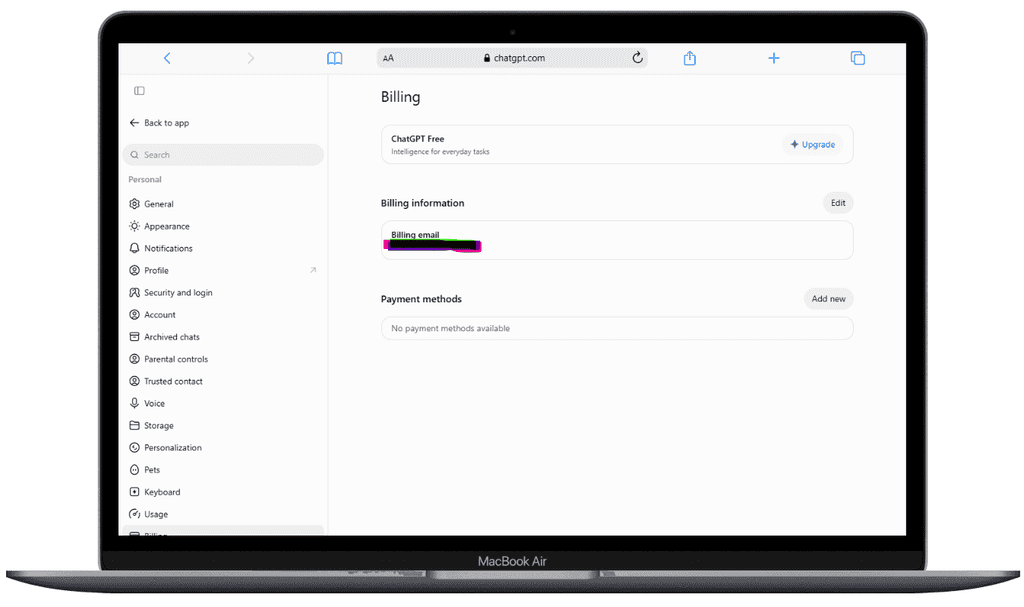Click the bell icon beside Notifications
This screenshot has width=1024, height=607.
[x=135, y=248]
